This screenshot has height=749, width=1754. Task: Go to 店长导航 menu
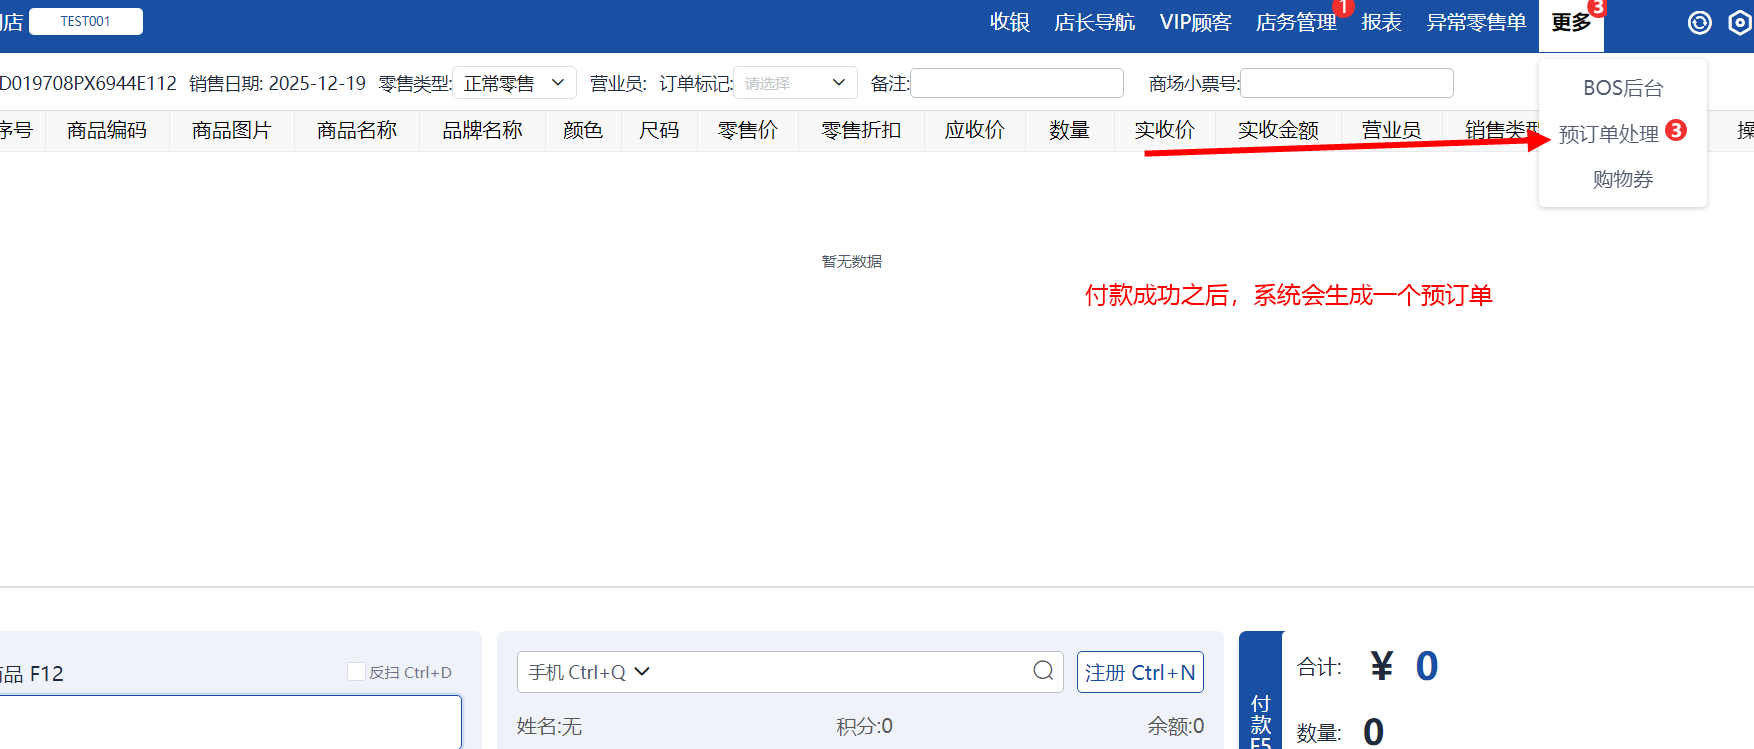(1094, 22)
